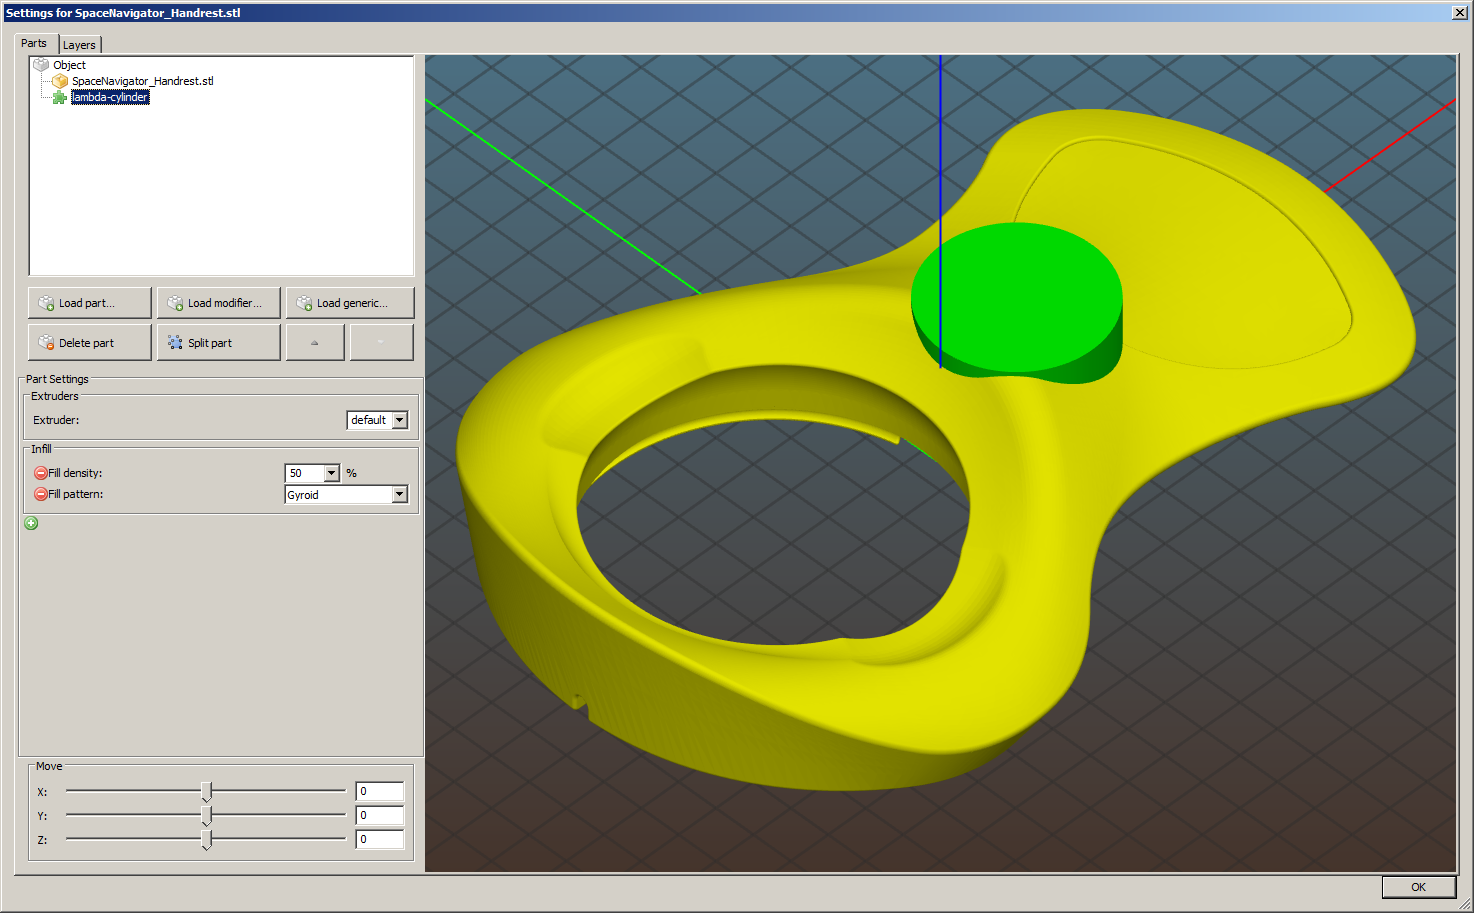
Task: Close the Settings dialog window
Action: tap(1460, 12)
